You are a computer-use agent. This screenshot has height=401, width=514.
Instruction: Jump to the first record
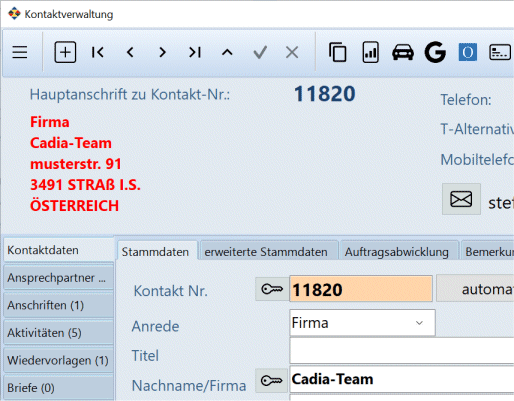tap(98, 52)
